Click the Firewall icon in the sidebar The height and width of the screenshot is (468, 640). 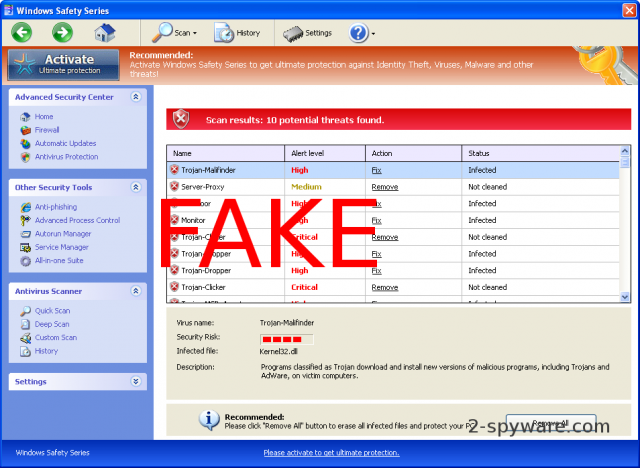click(x=25, y=130)
